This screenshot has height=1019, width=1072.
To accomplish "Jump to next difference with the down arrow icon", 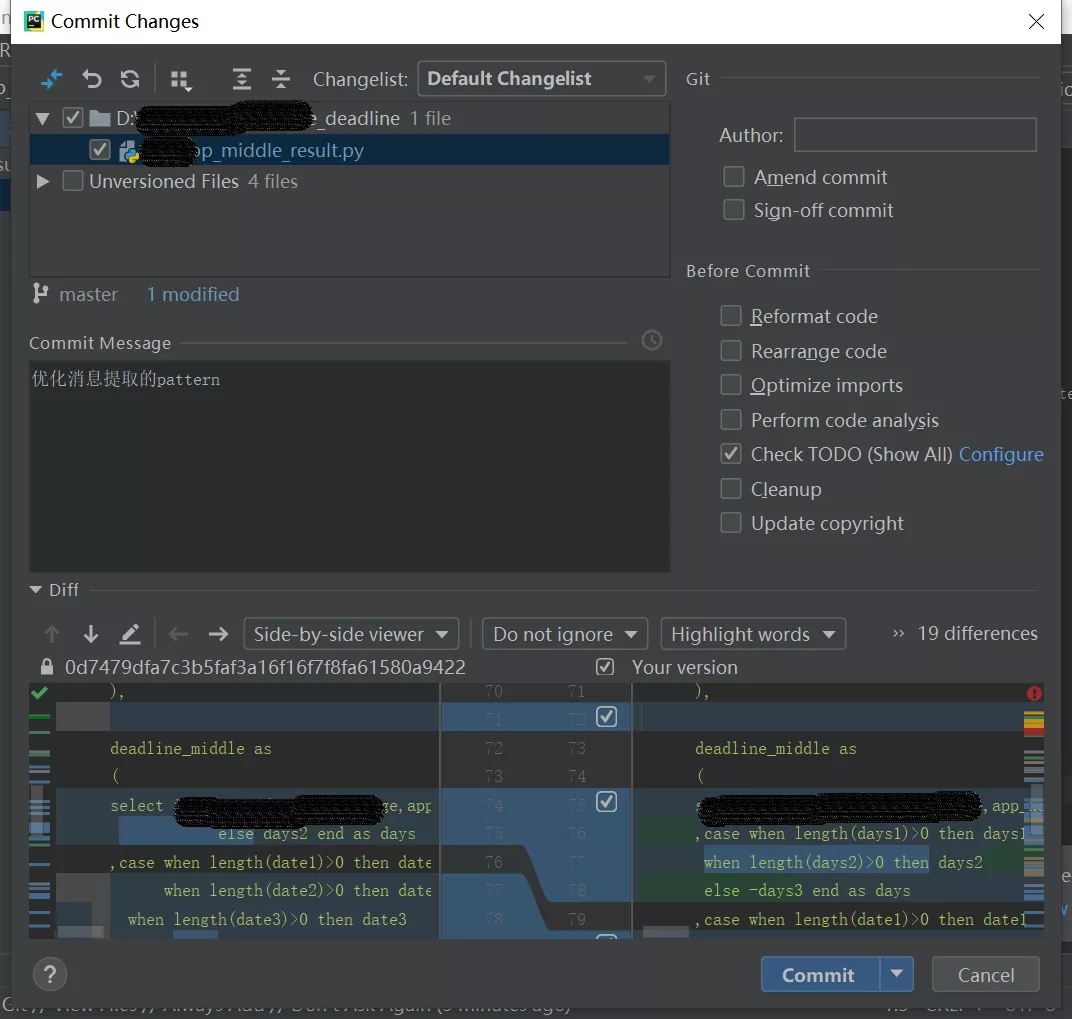I will [91, 634].
